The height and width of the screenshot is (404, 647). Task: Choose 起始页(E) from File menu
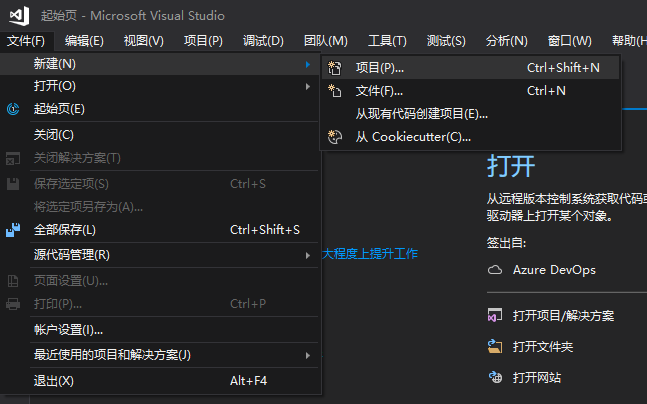click(x=160, y=109)
